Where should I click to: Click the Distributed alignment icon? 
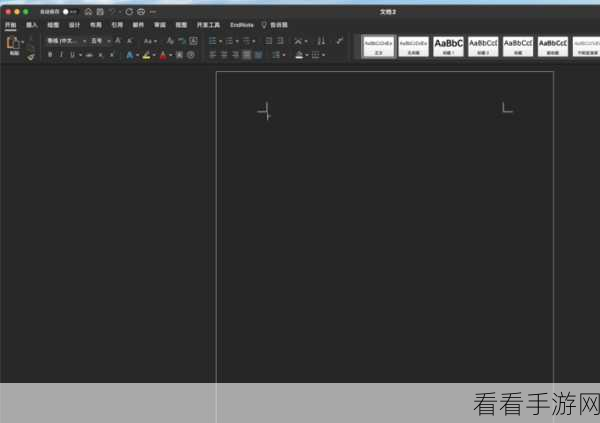click(258, 55)
